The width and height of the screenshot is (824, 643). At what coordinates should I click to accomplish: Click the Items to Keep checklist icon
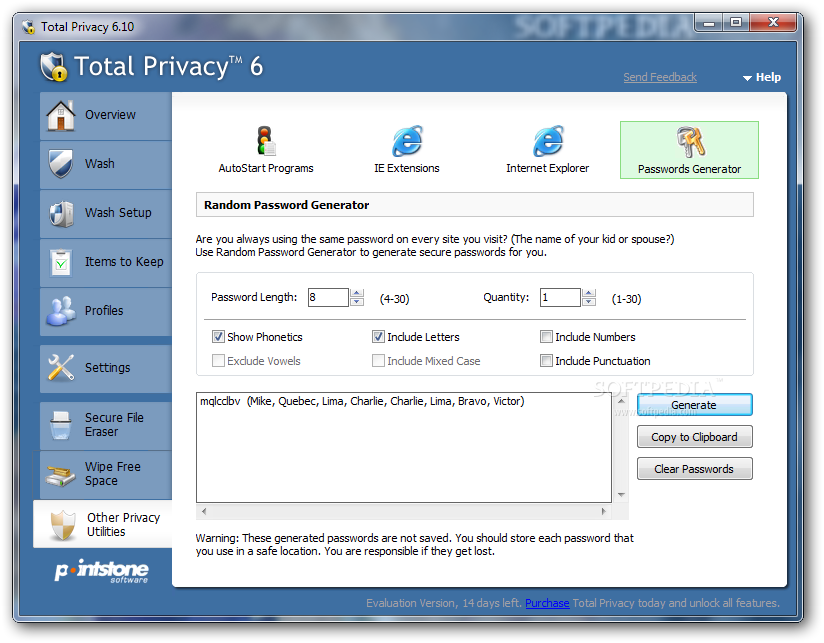(x=61, y=262)
